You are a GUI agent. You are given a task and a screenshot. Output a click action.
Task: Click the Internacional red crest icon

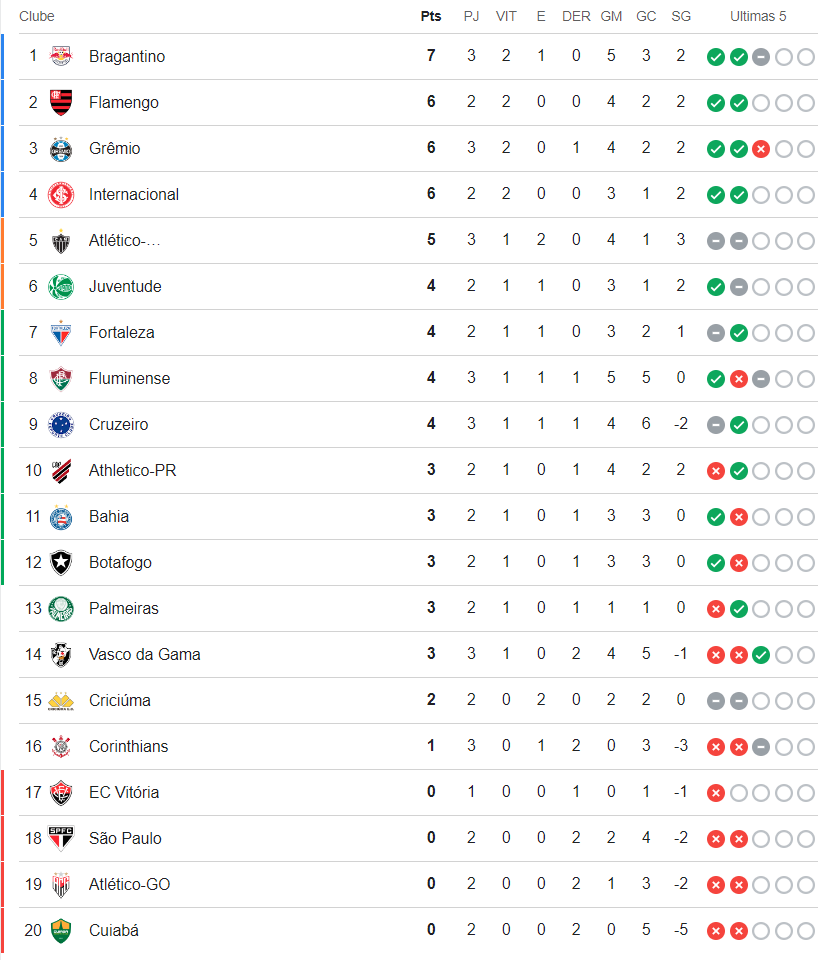61,194
